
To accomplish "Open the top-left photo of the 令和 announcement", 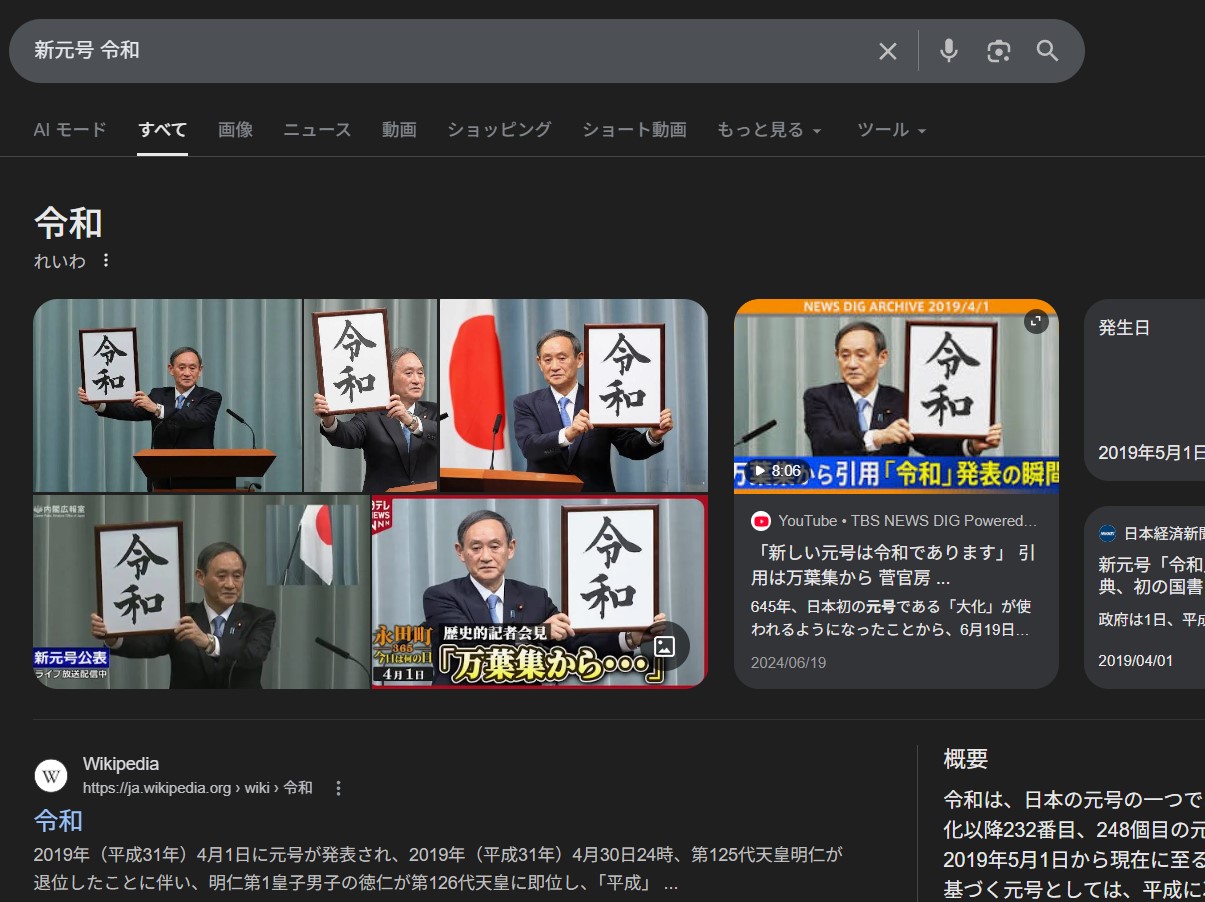I will pos(167,395).
